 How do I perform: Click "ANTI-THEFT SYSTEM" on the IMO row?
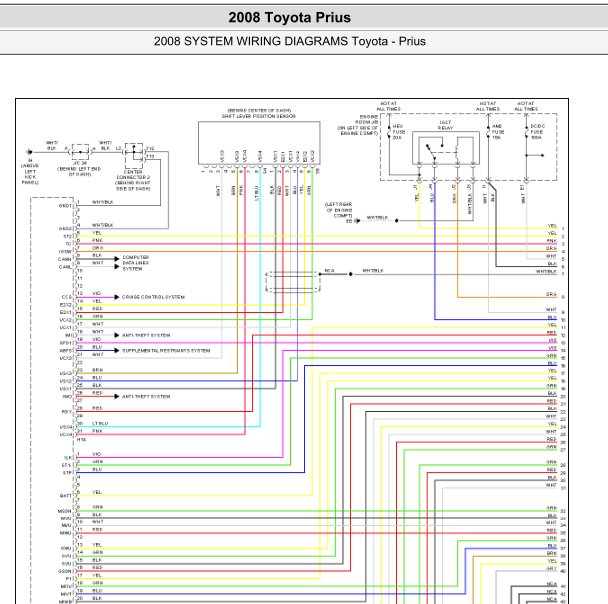pos(146,397)
